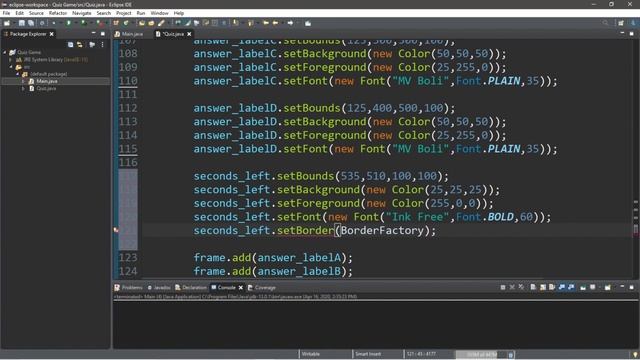Click the Open Perspective icon
This screenshot has height=360, width=640.
click(621, 23)
